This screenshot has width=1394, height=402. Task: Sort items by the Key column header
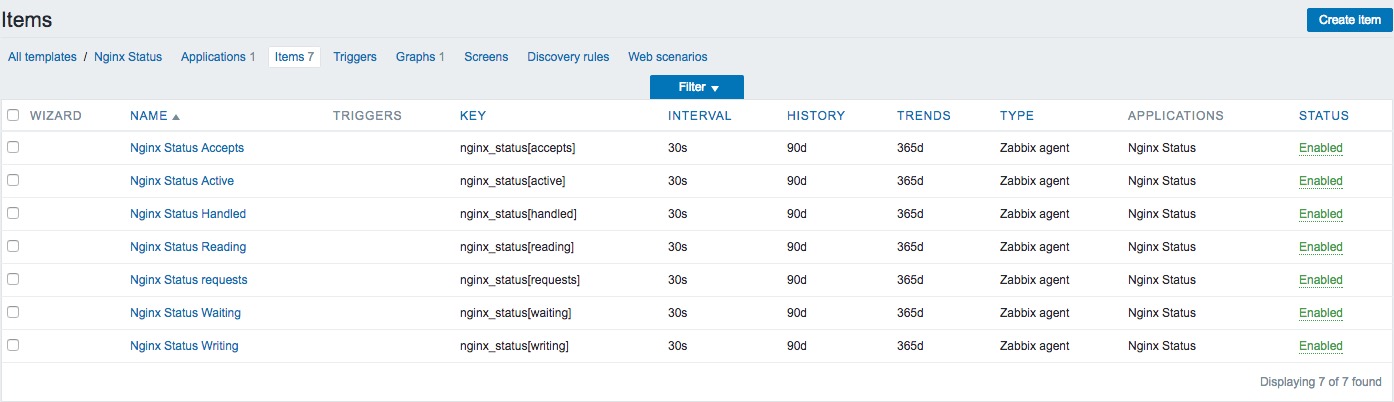[x=473, y=116]
